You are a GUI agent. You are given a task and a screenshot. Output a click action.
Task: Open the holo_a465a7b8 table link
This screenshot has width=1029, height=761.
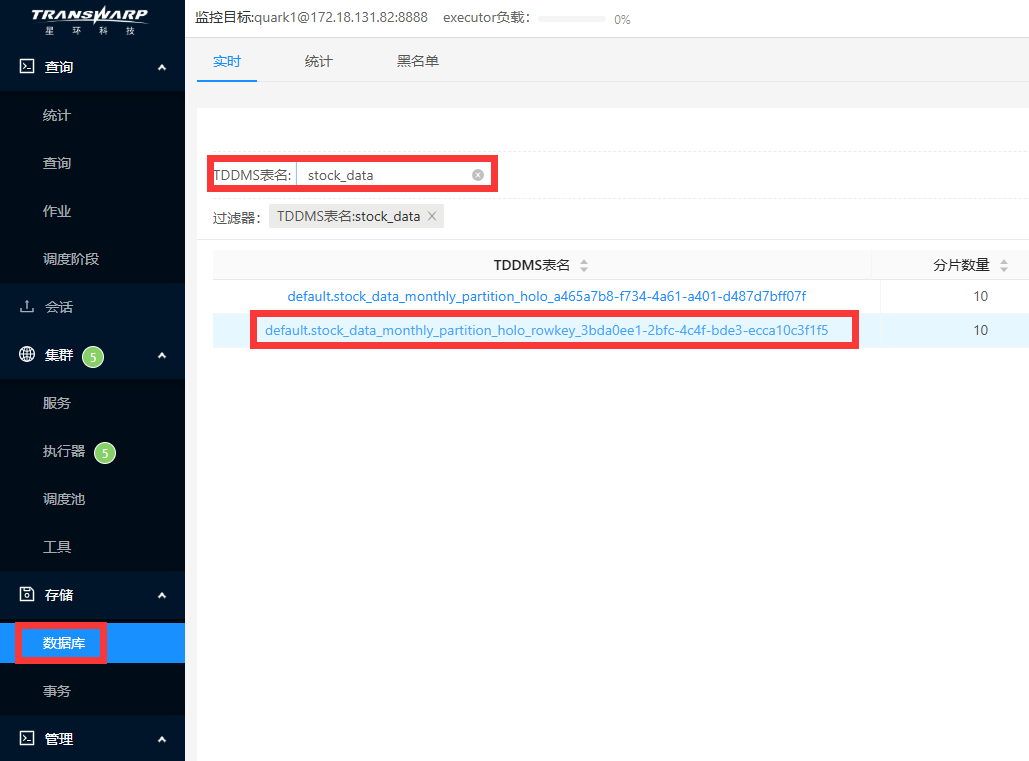pos(546,296)
